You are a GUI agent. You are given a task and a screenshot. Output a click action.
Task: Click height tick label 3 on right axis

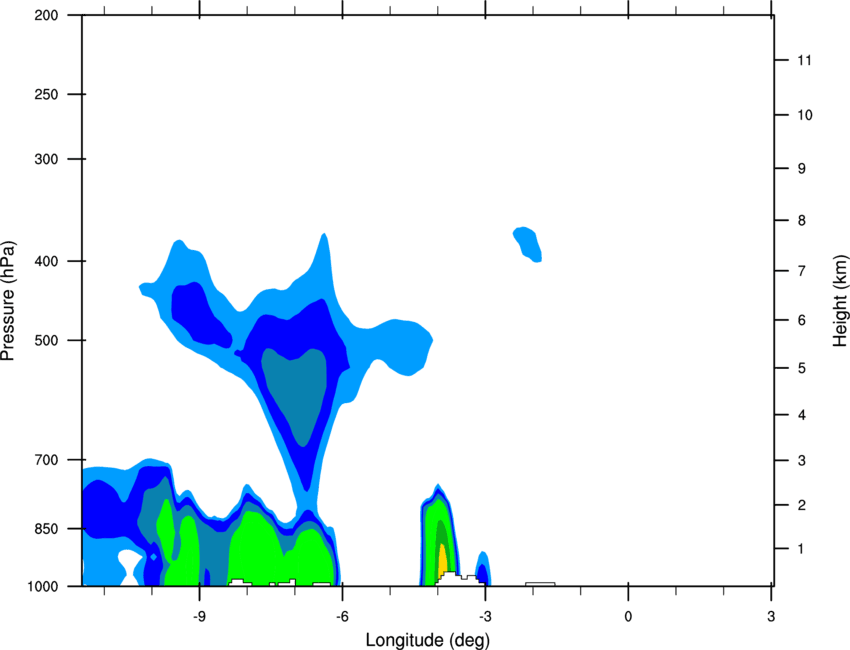[802, 461]
